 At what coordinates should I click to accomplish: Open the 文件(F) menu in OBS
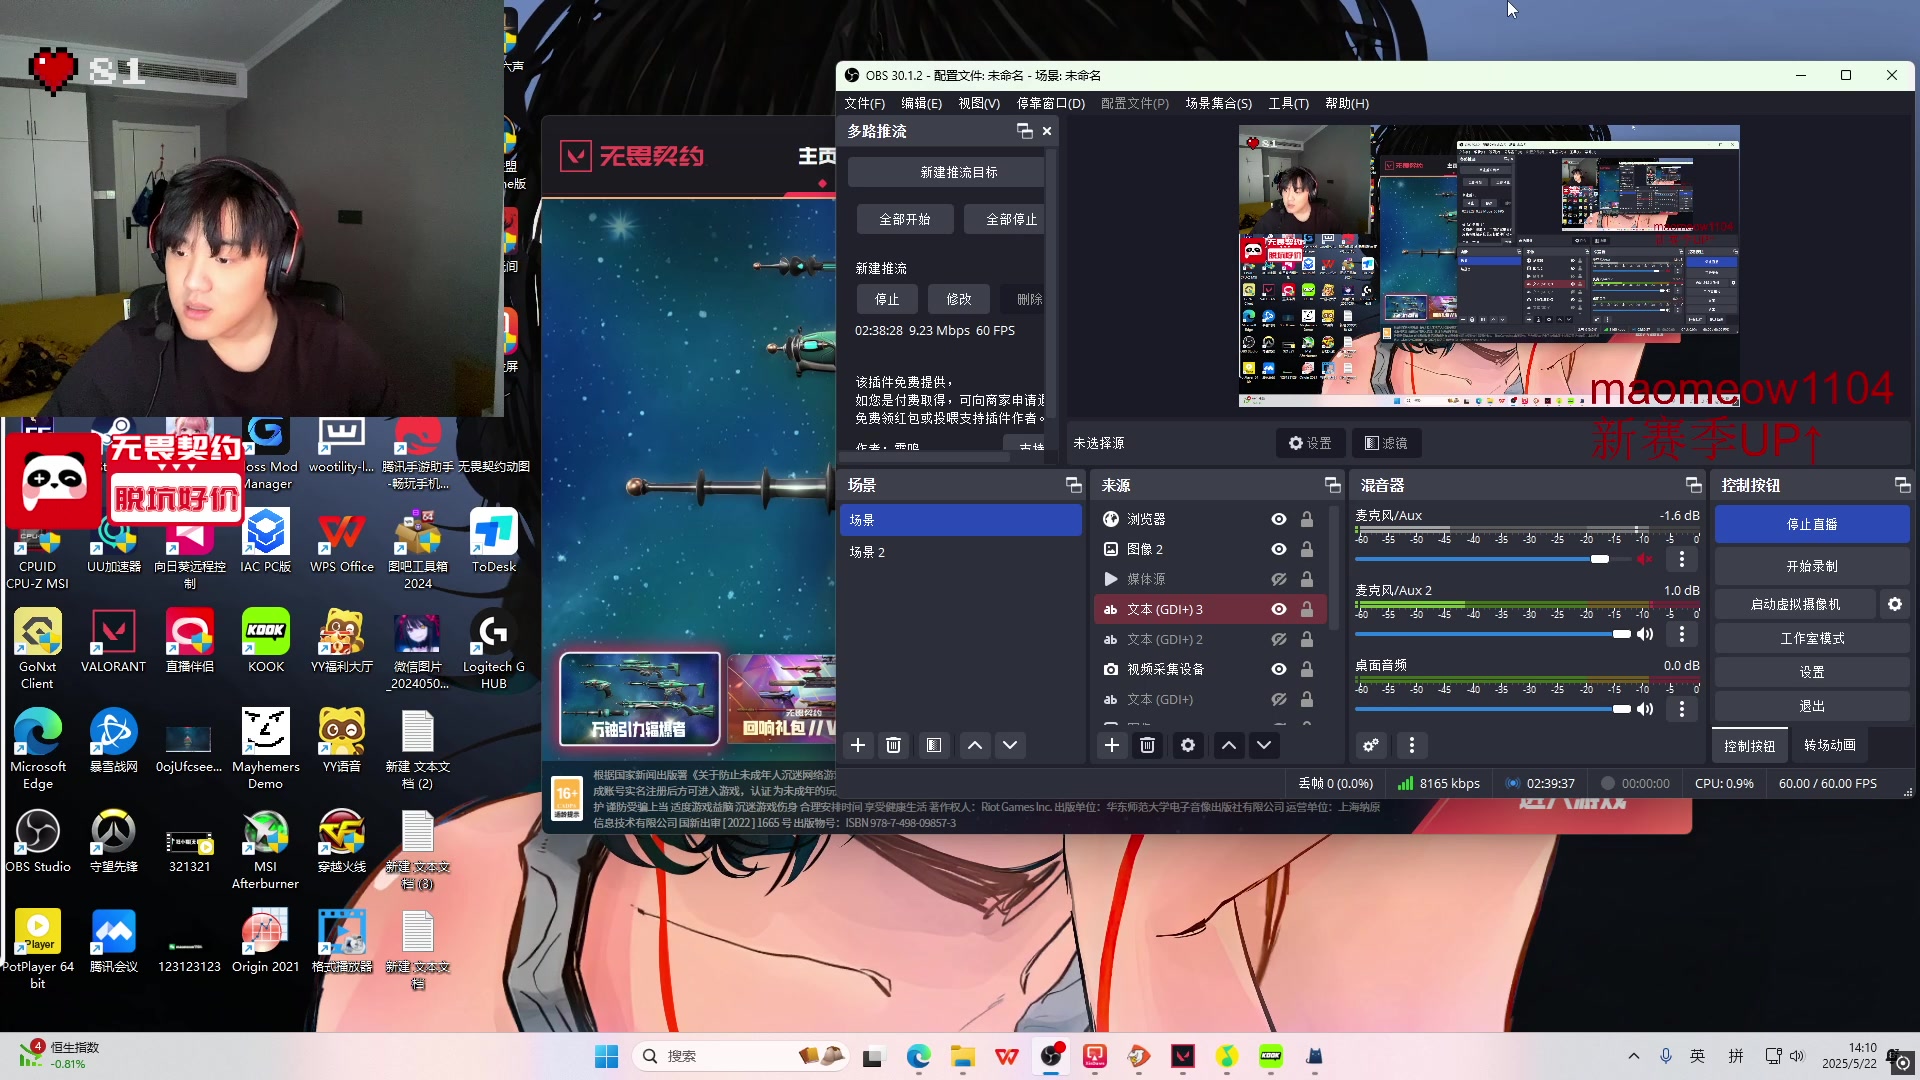click(864, 103)
